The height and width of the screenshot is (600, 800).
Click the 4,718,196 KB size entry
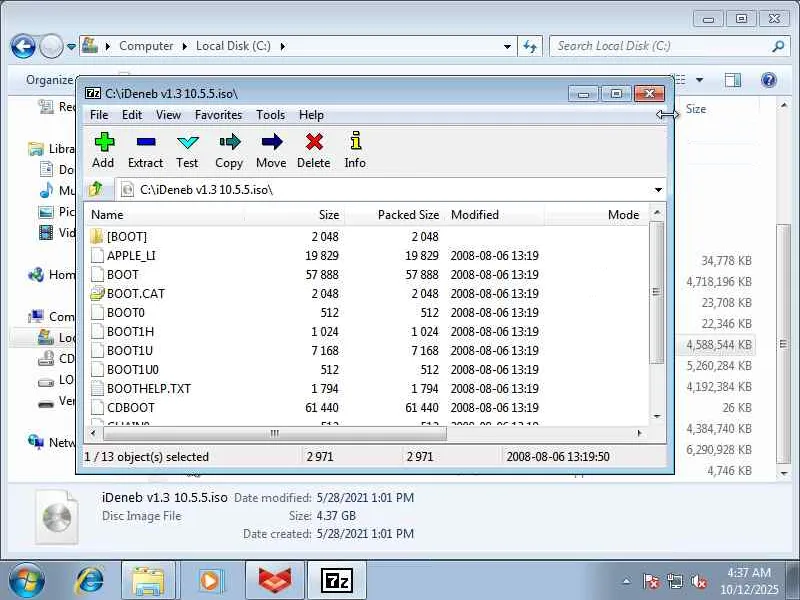[719, 282]
